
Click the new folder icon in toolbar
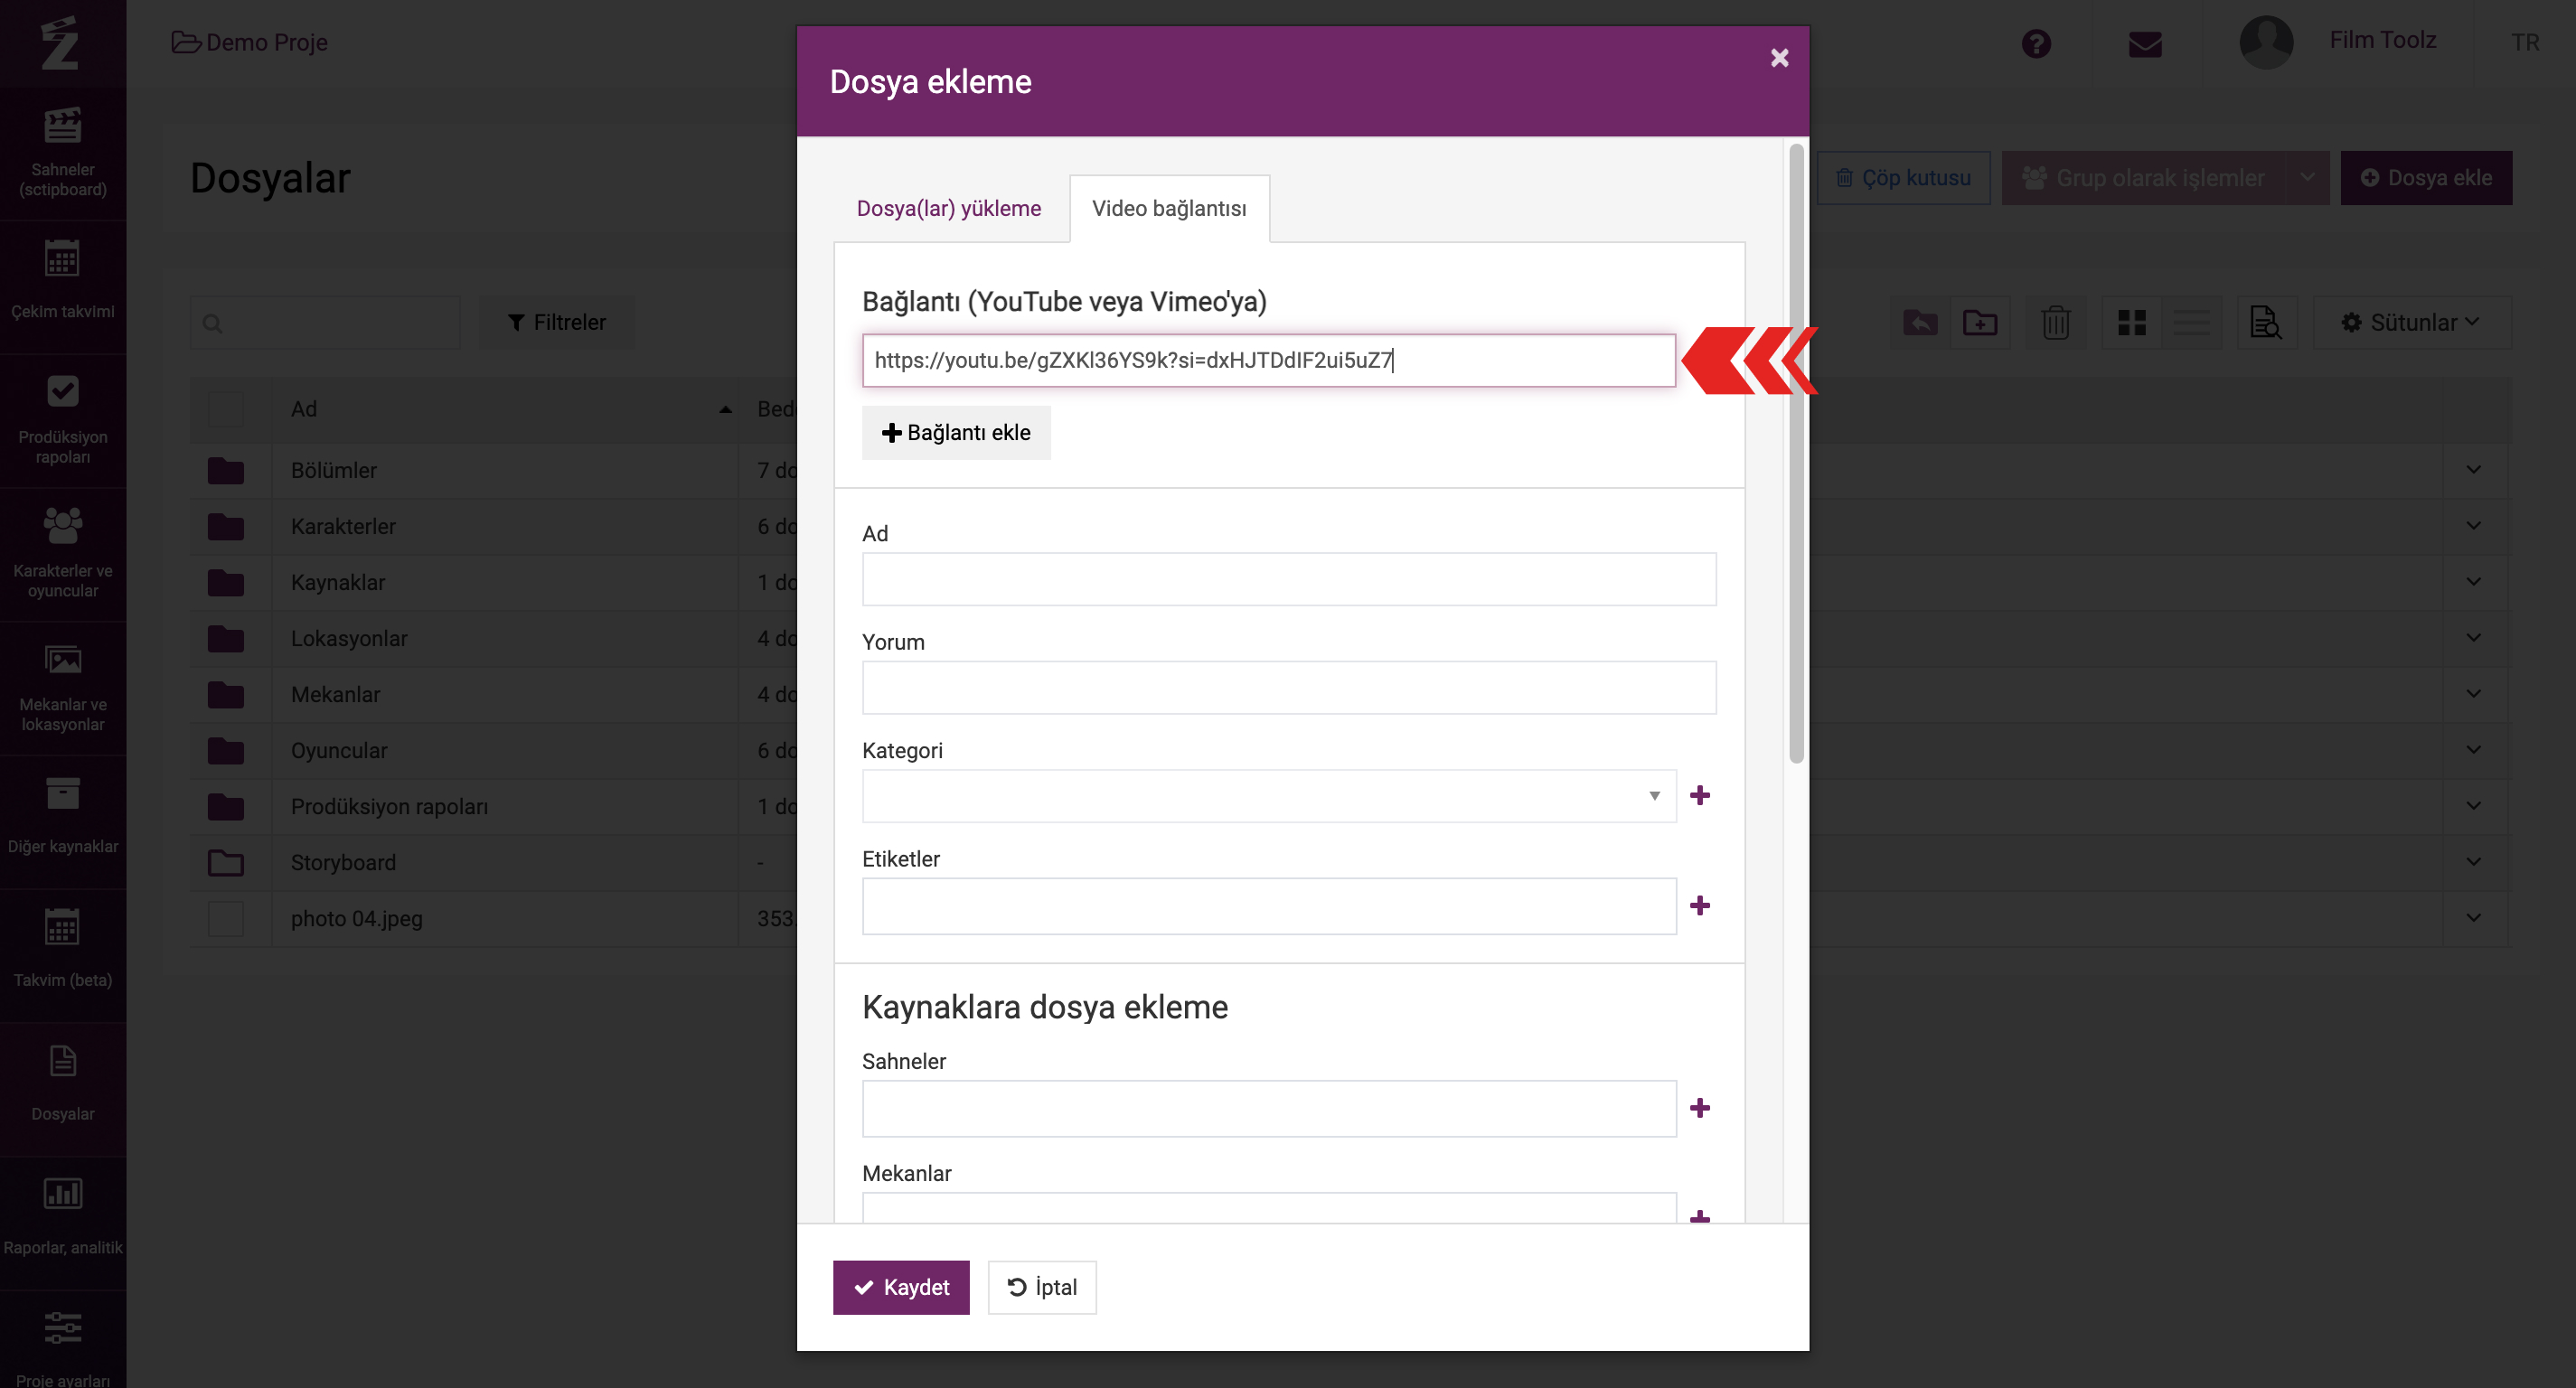[x=1980, y=323]
